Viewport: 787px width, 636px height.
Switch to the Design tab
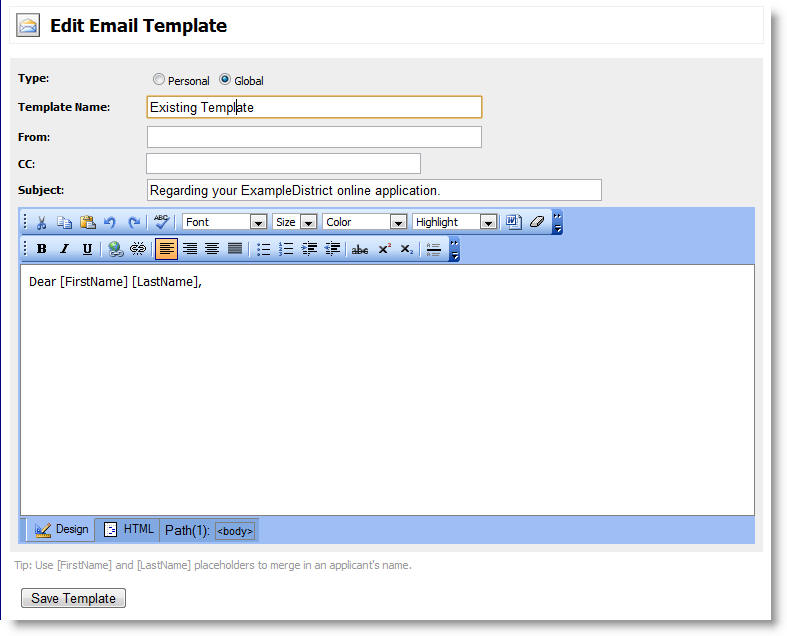61,529
